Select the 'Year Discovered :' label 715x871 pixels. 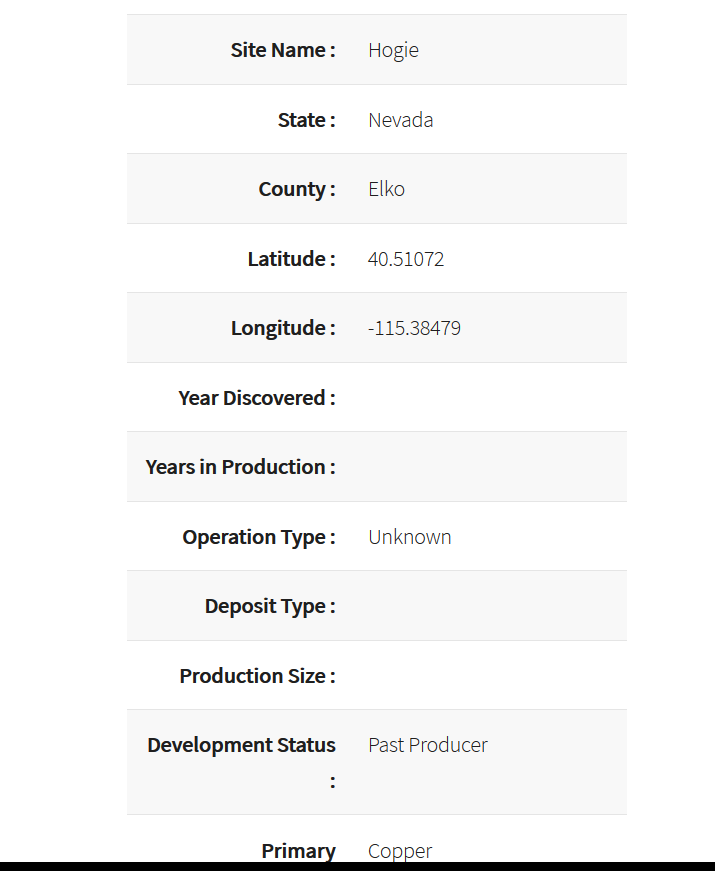tap(257, 398)
